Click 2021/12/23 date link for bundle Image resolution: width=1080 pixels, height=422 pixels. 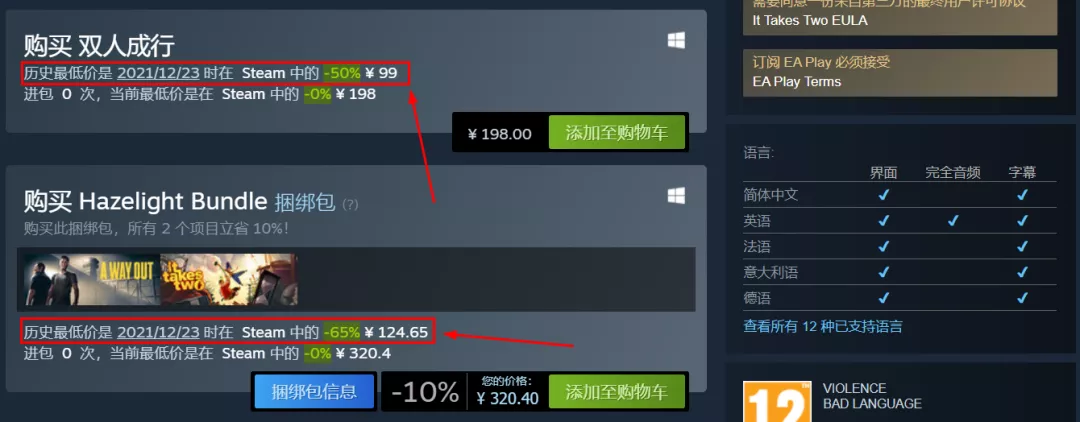pos(158,333)
